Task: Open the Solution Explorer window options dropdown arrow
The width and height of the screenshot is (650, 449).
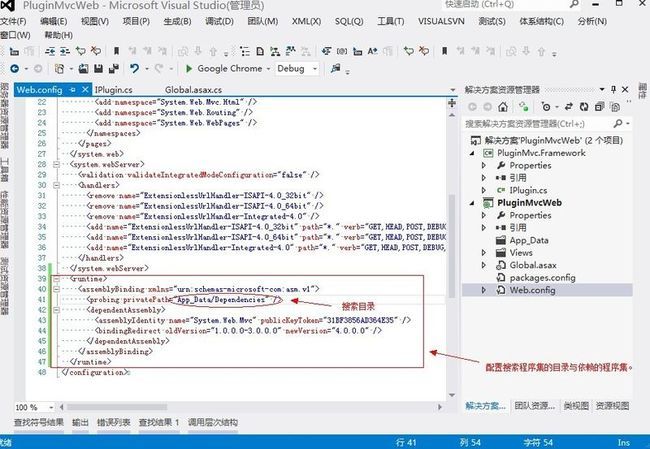Action: click(601, 90)
